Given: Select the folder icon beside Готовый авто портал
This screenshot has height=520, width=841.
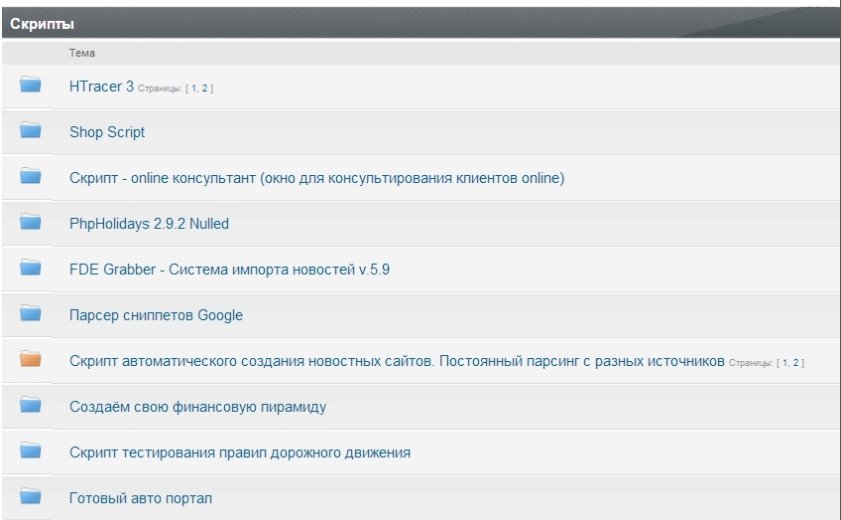Looking at the screenshot, I should tap(30, 497).
